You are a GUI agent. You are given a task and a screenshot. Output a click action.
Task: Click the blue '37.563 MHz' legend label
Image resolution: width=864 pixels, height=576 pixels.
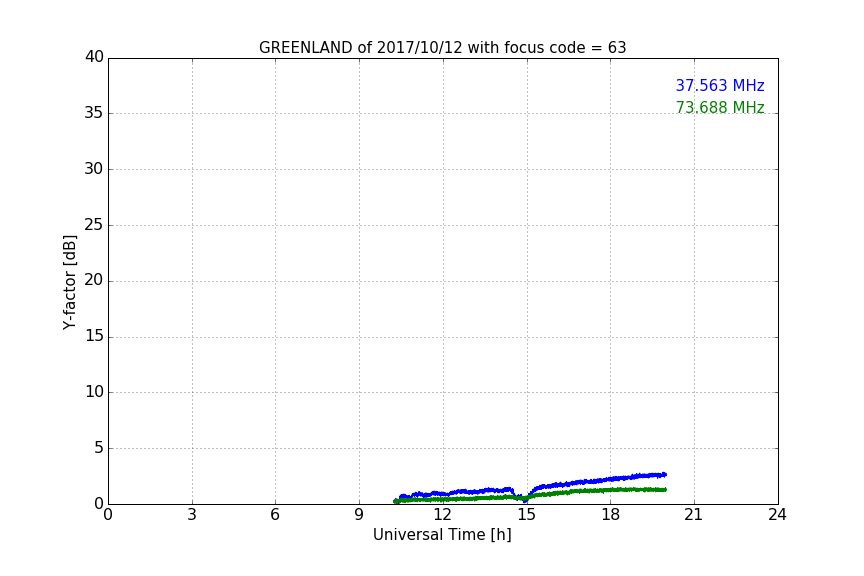pyautogui.click(x=720, y=85)
